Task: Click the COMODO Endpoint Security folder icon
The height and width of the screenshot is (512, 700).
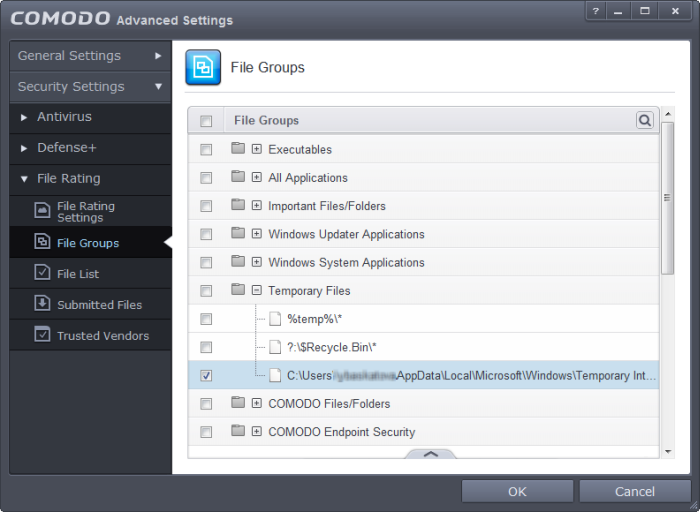Action: [238, 431]
